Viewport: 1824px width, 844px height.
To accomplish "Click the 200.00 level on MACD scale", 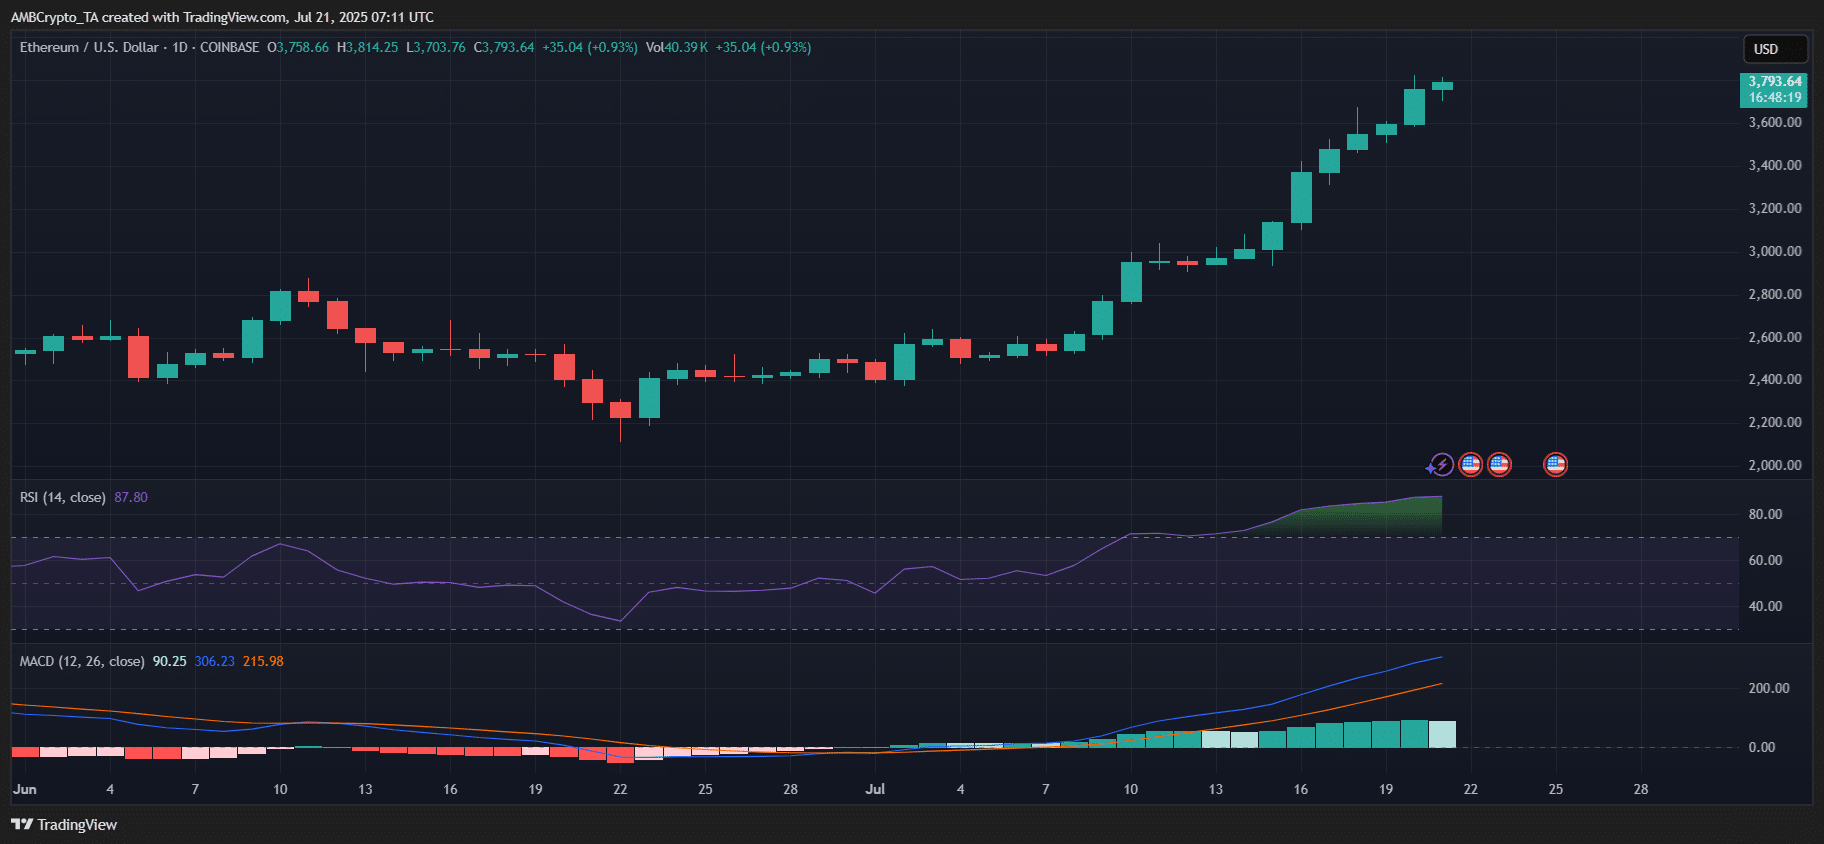I will coord(1768,688).
